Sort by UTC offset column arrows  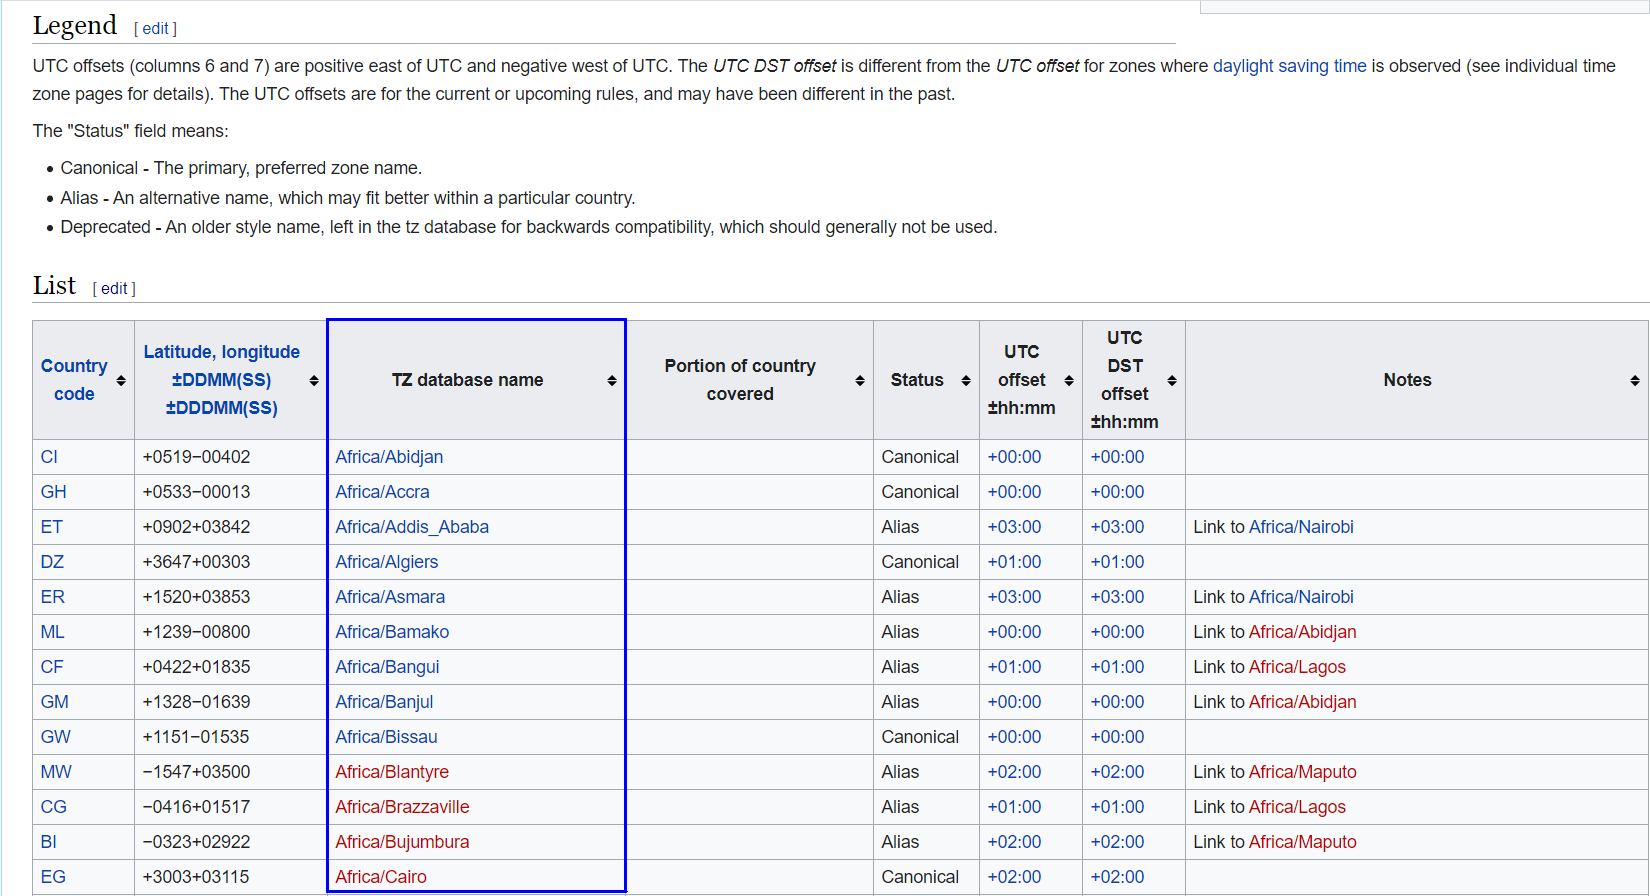(x=1069, y=381)
